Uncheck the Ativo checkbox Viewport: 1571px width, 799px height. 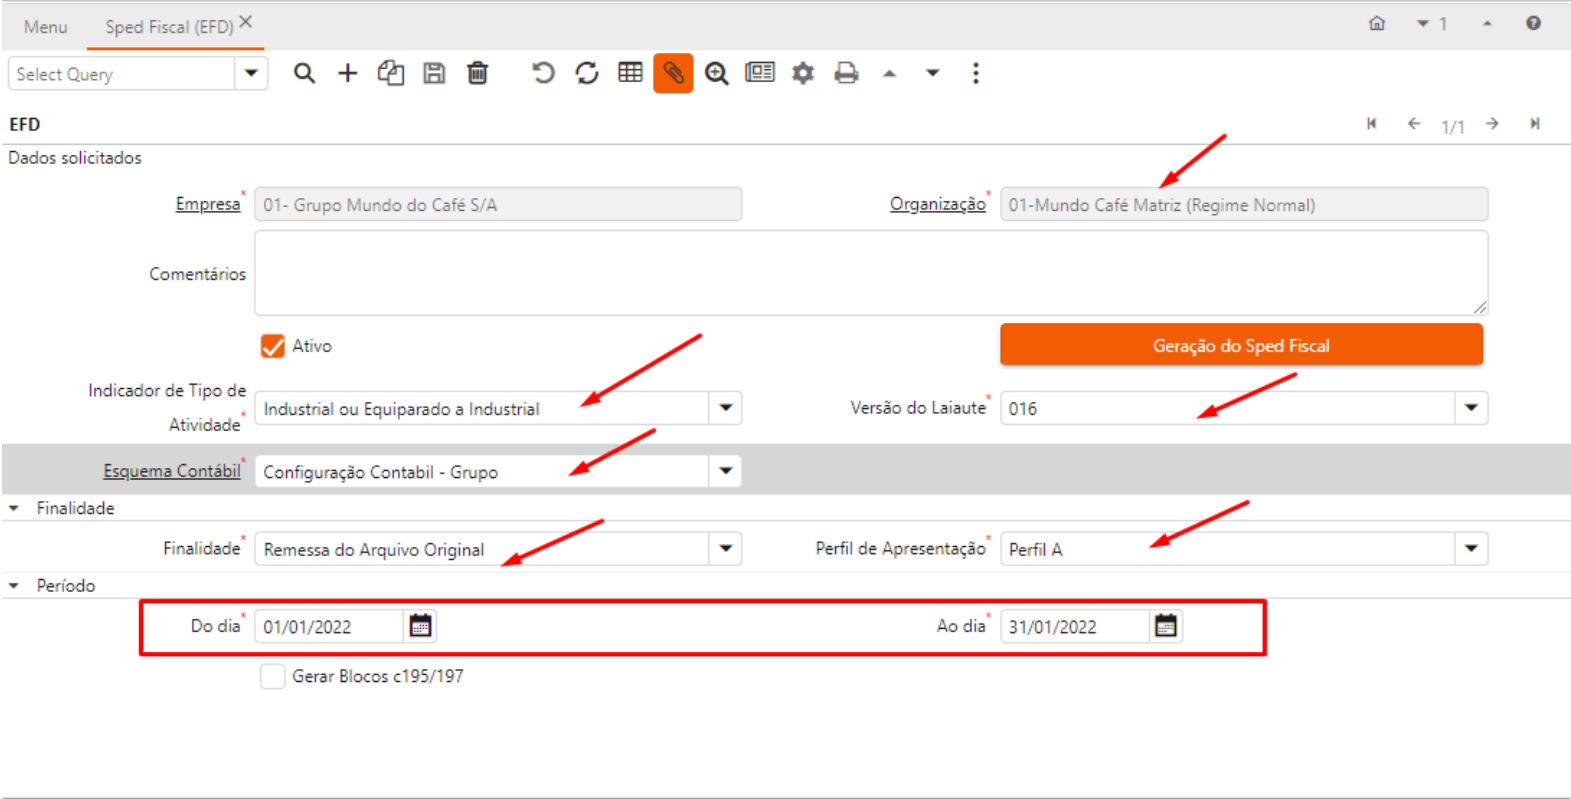pos(272,346)
